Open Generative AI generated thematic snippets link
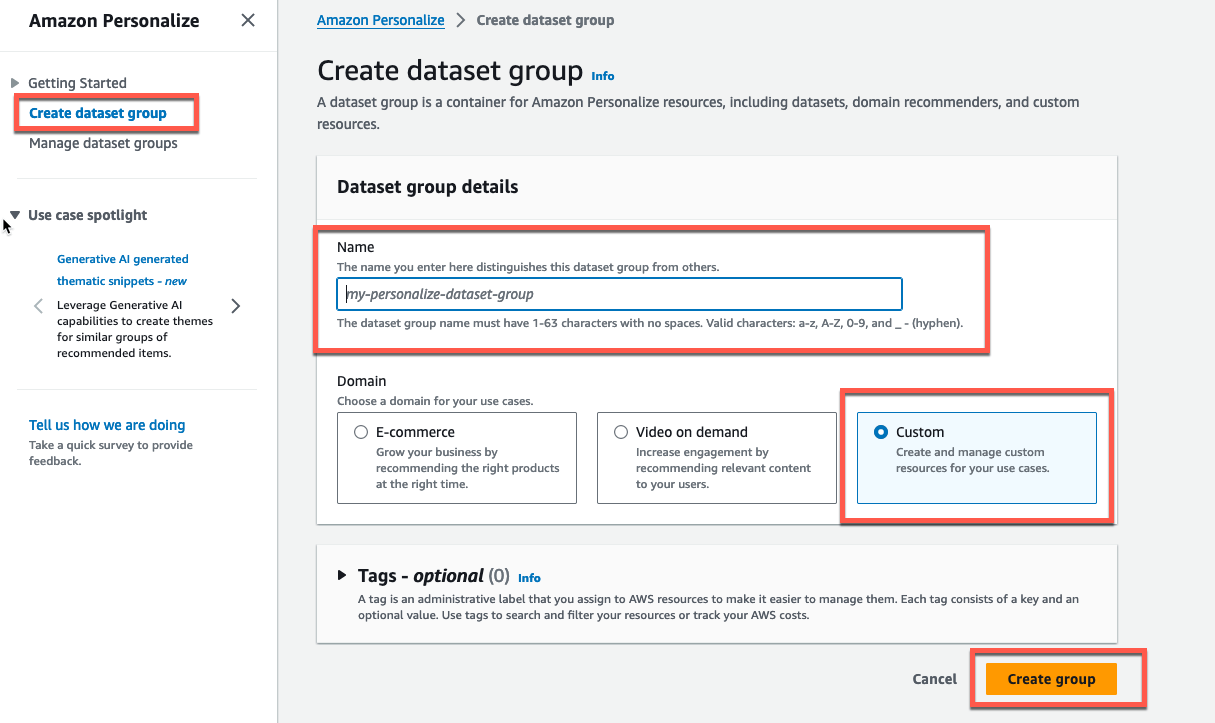This screenshot has width=1215, height=723. pos(122,270)
